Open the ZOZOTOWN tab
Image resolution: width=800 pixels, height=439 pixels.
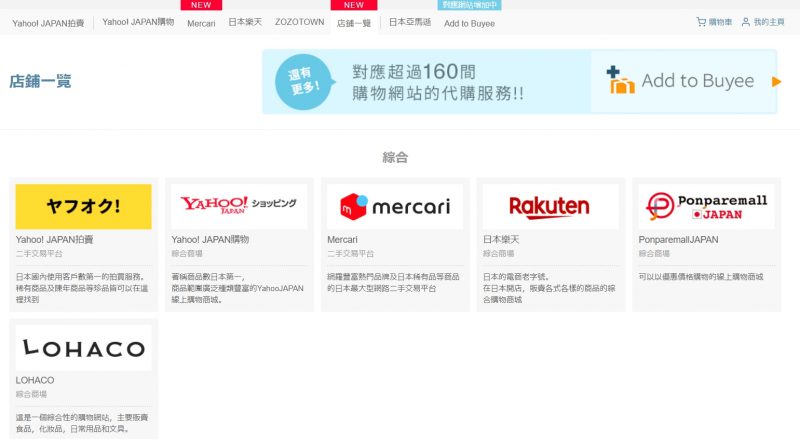pyautogui.click(x=299, y=22)
